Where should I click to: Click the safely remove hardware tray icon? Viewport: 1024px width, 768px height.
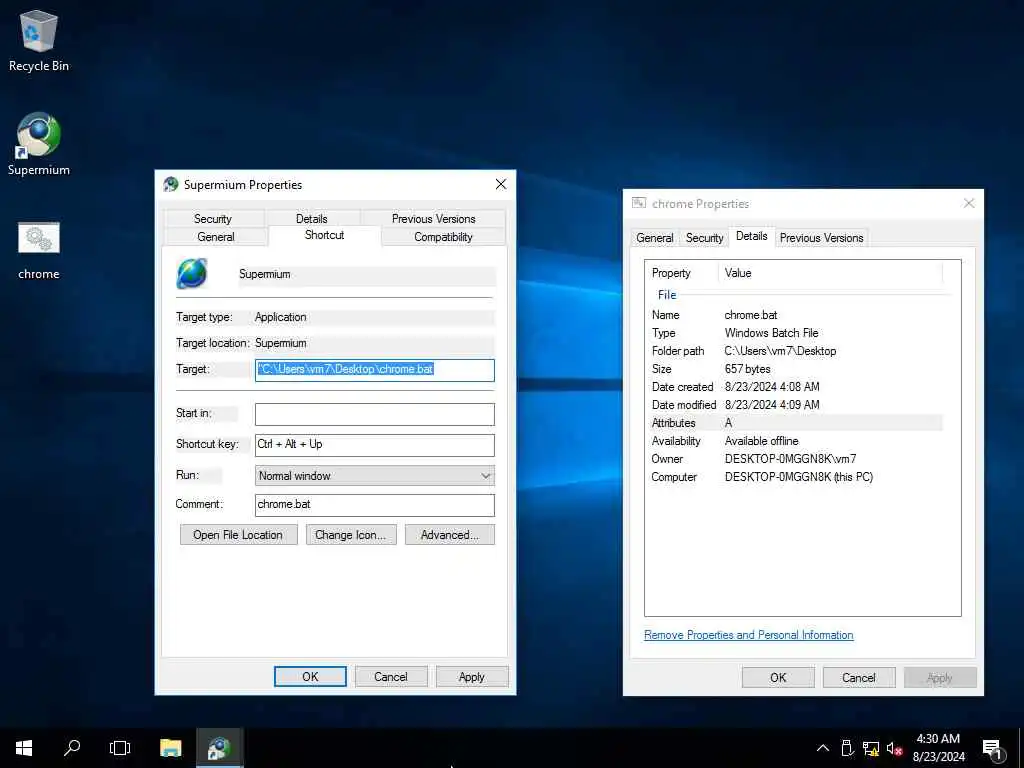pyautogui.click(x=847, y=748)
